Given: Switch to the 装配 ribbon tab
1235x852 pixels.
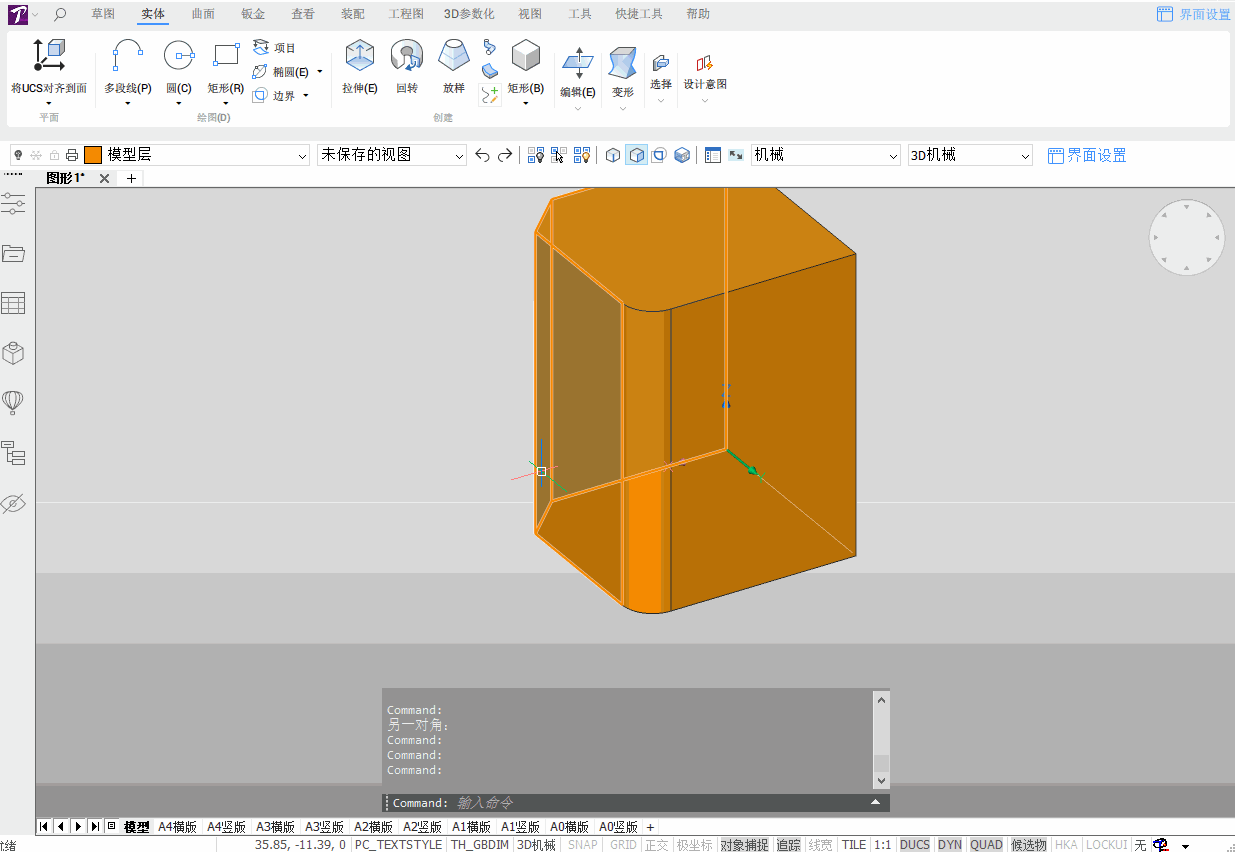Looking at the screenshot, I should [353, 14].
